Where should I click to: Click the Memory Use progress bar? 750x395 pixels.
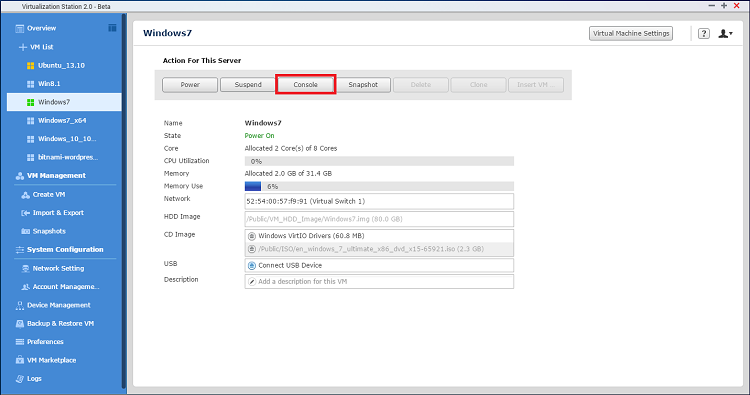(379, 186)
